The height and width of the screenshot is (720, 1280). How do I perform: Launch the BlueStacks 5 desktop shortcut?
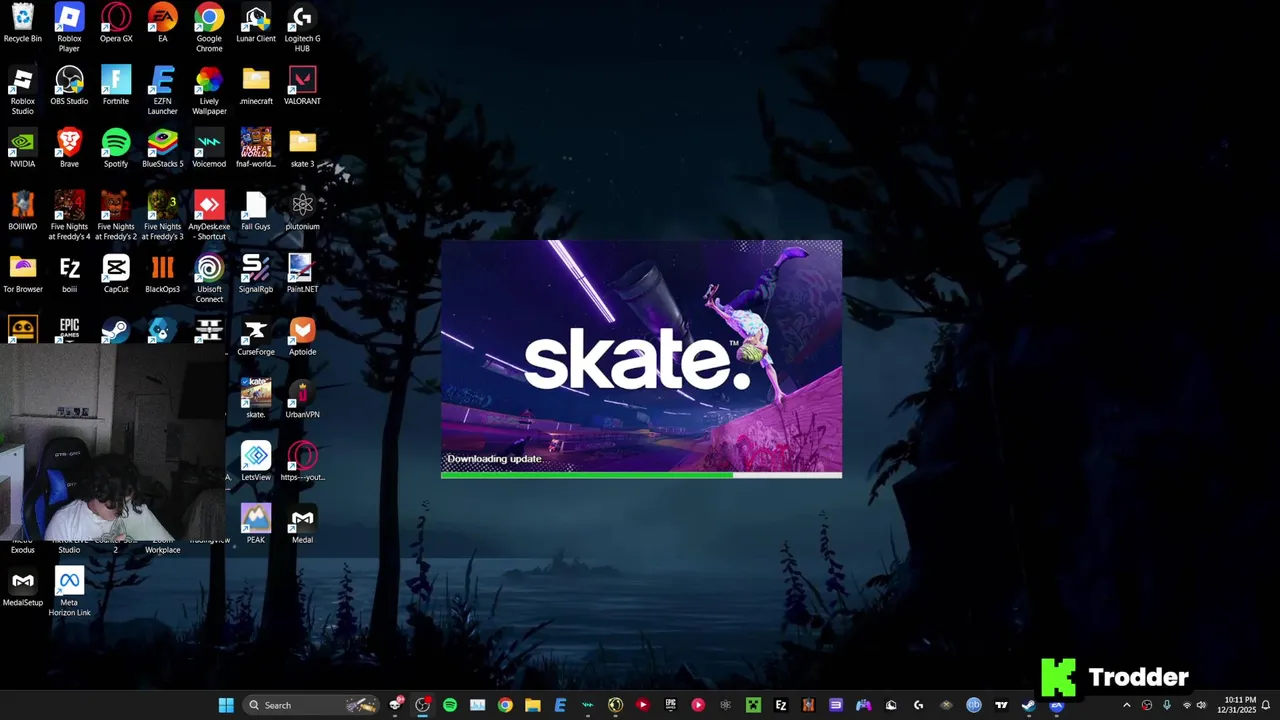[x=162, y=149]
